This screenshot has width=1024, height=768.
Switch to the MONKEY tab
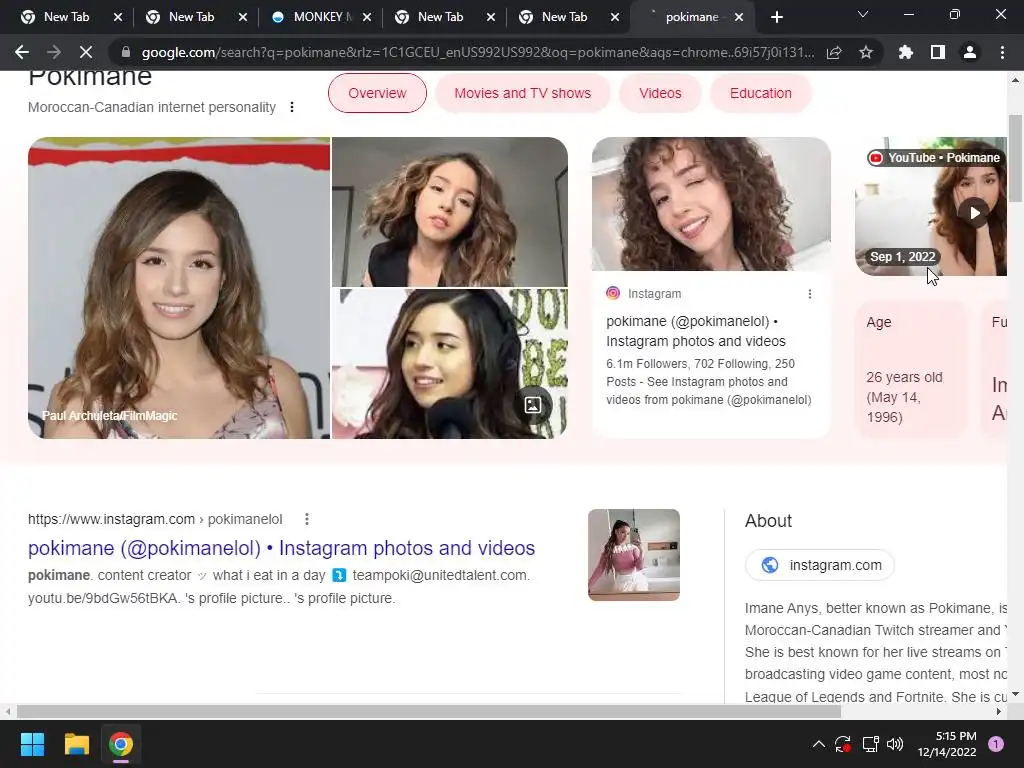tap(321, 17)
